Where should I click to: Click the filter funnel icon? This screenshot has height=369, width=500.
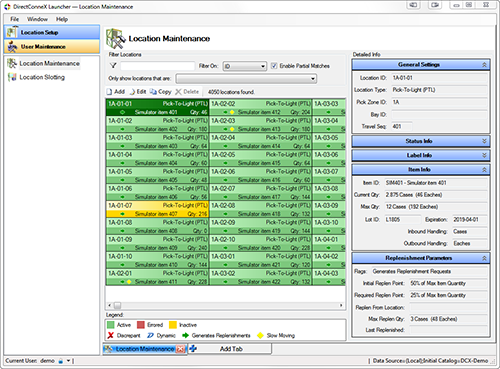coord(113,65)
